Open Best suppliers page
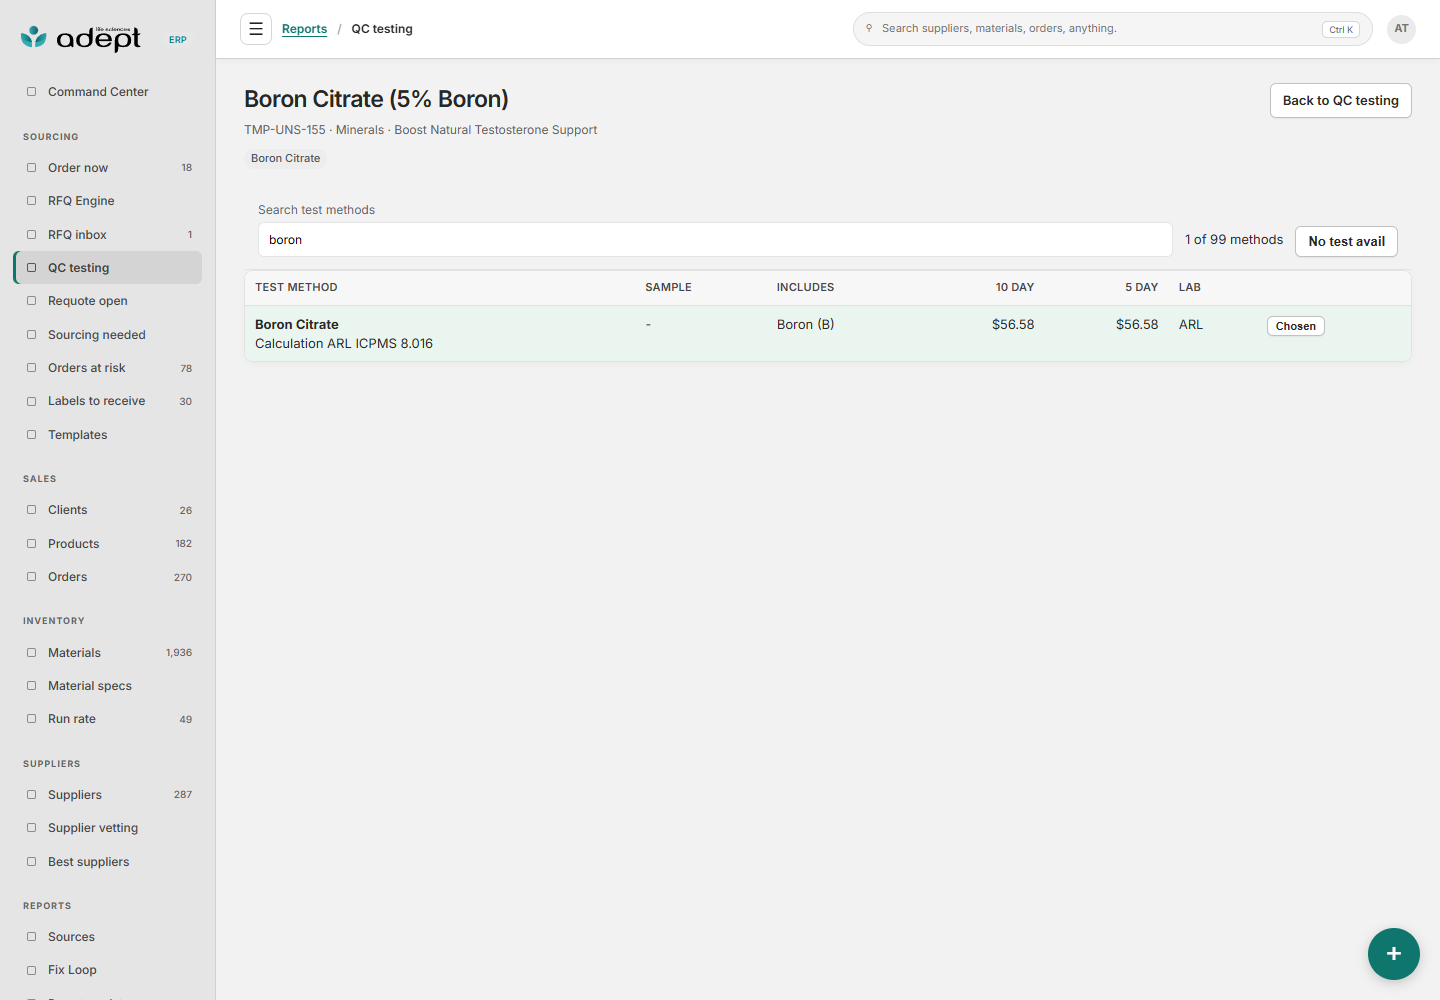The height and width of the screenshot is (1000, 1440). pyautogui.click(x=108, y=862)
